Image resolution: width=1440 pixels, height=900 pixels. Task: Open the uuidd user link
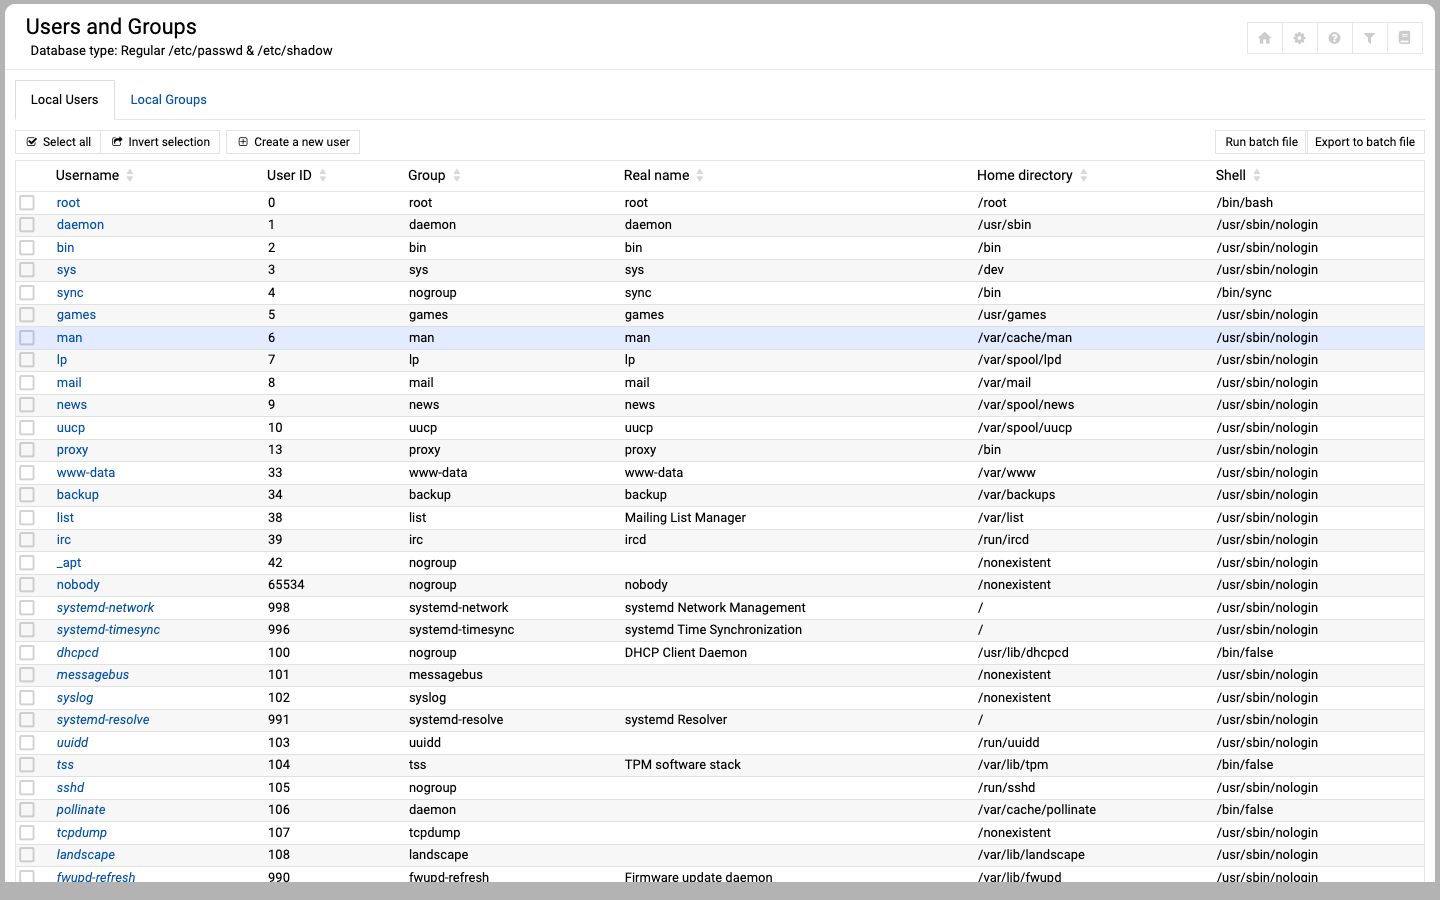tap(72, 743)
